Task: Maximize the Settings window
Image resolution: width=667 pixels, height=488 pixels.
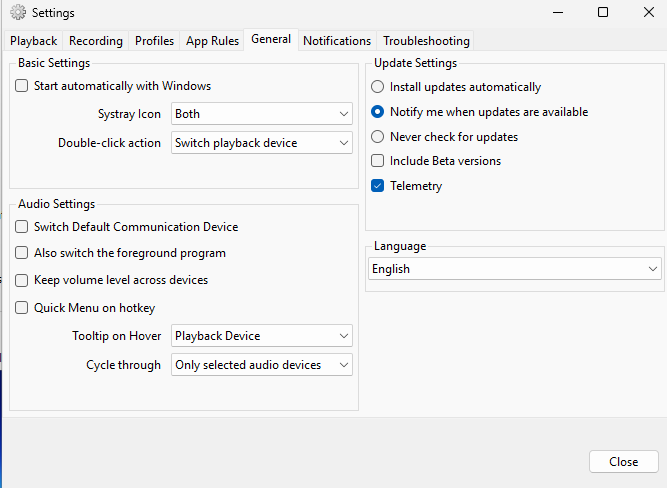Action: pos(603,12)
